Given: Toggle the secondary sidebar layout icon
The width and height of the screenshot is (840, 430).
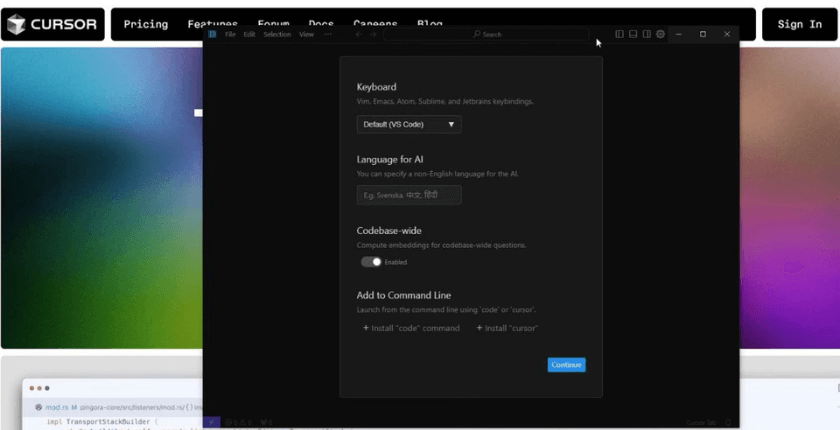Looking at the screenshot, I should pos(647,34).
